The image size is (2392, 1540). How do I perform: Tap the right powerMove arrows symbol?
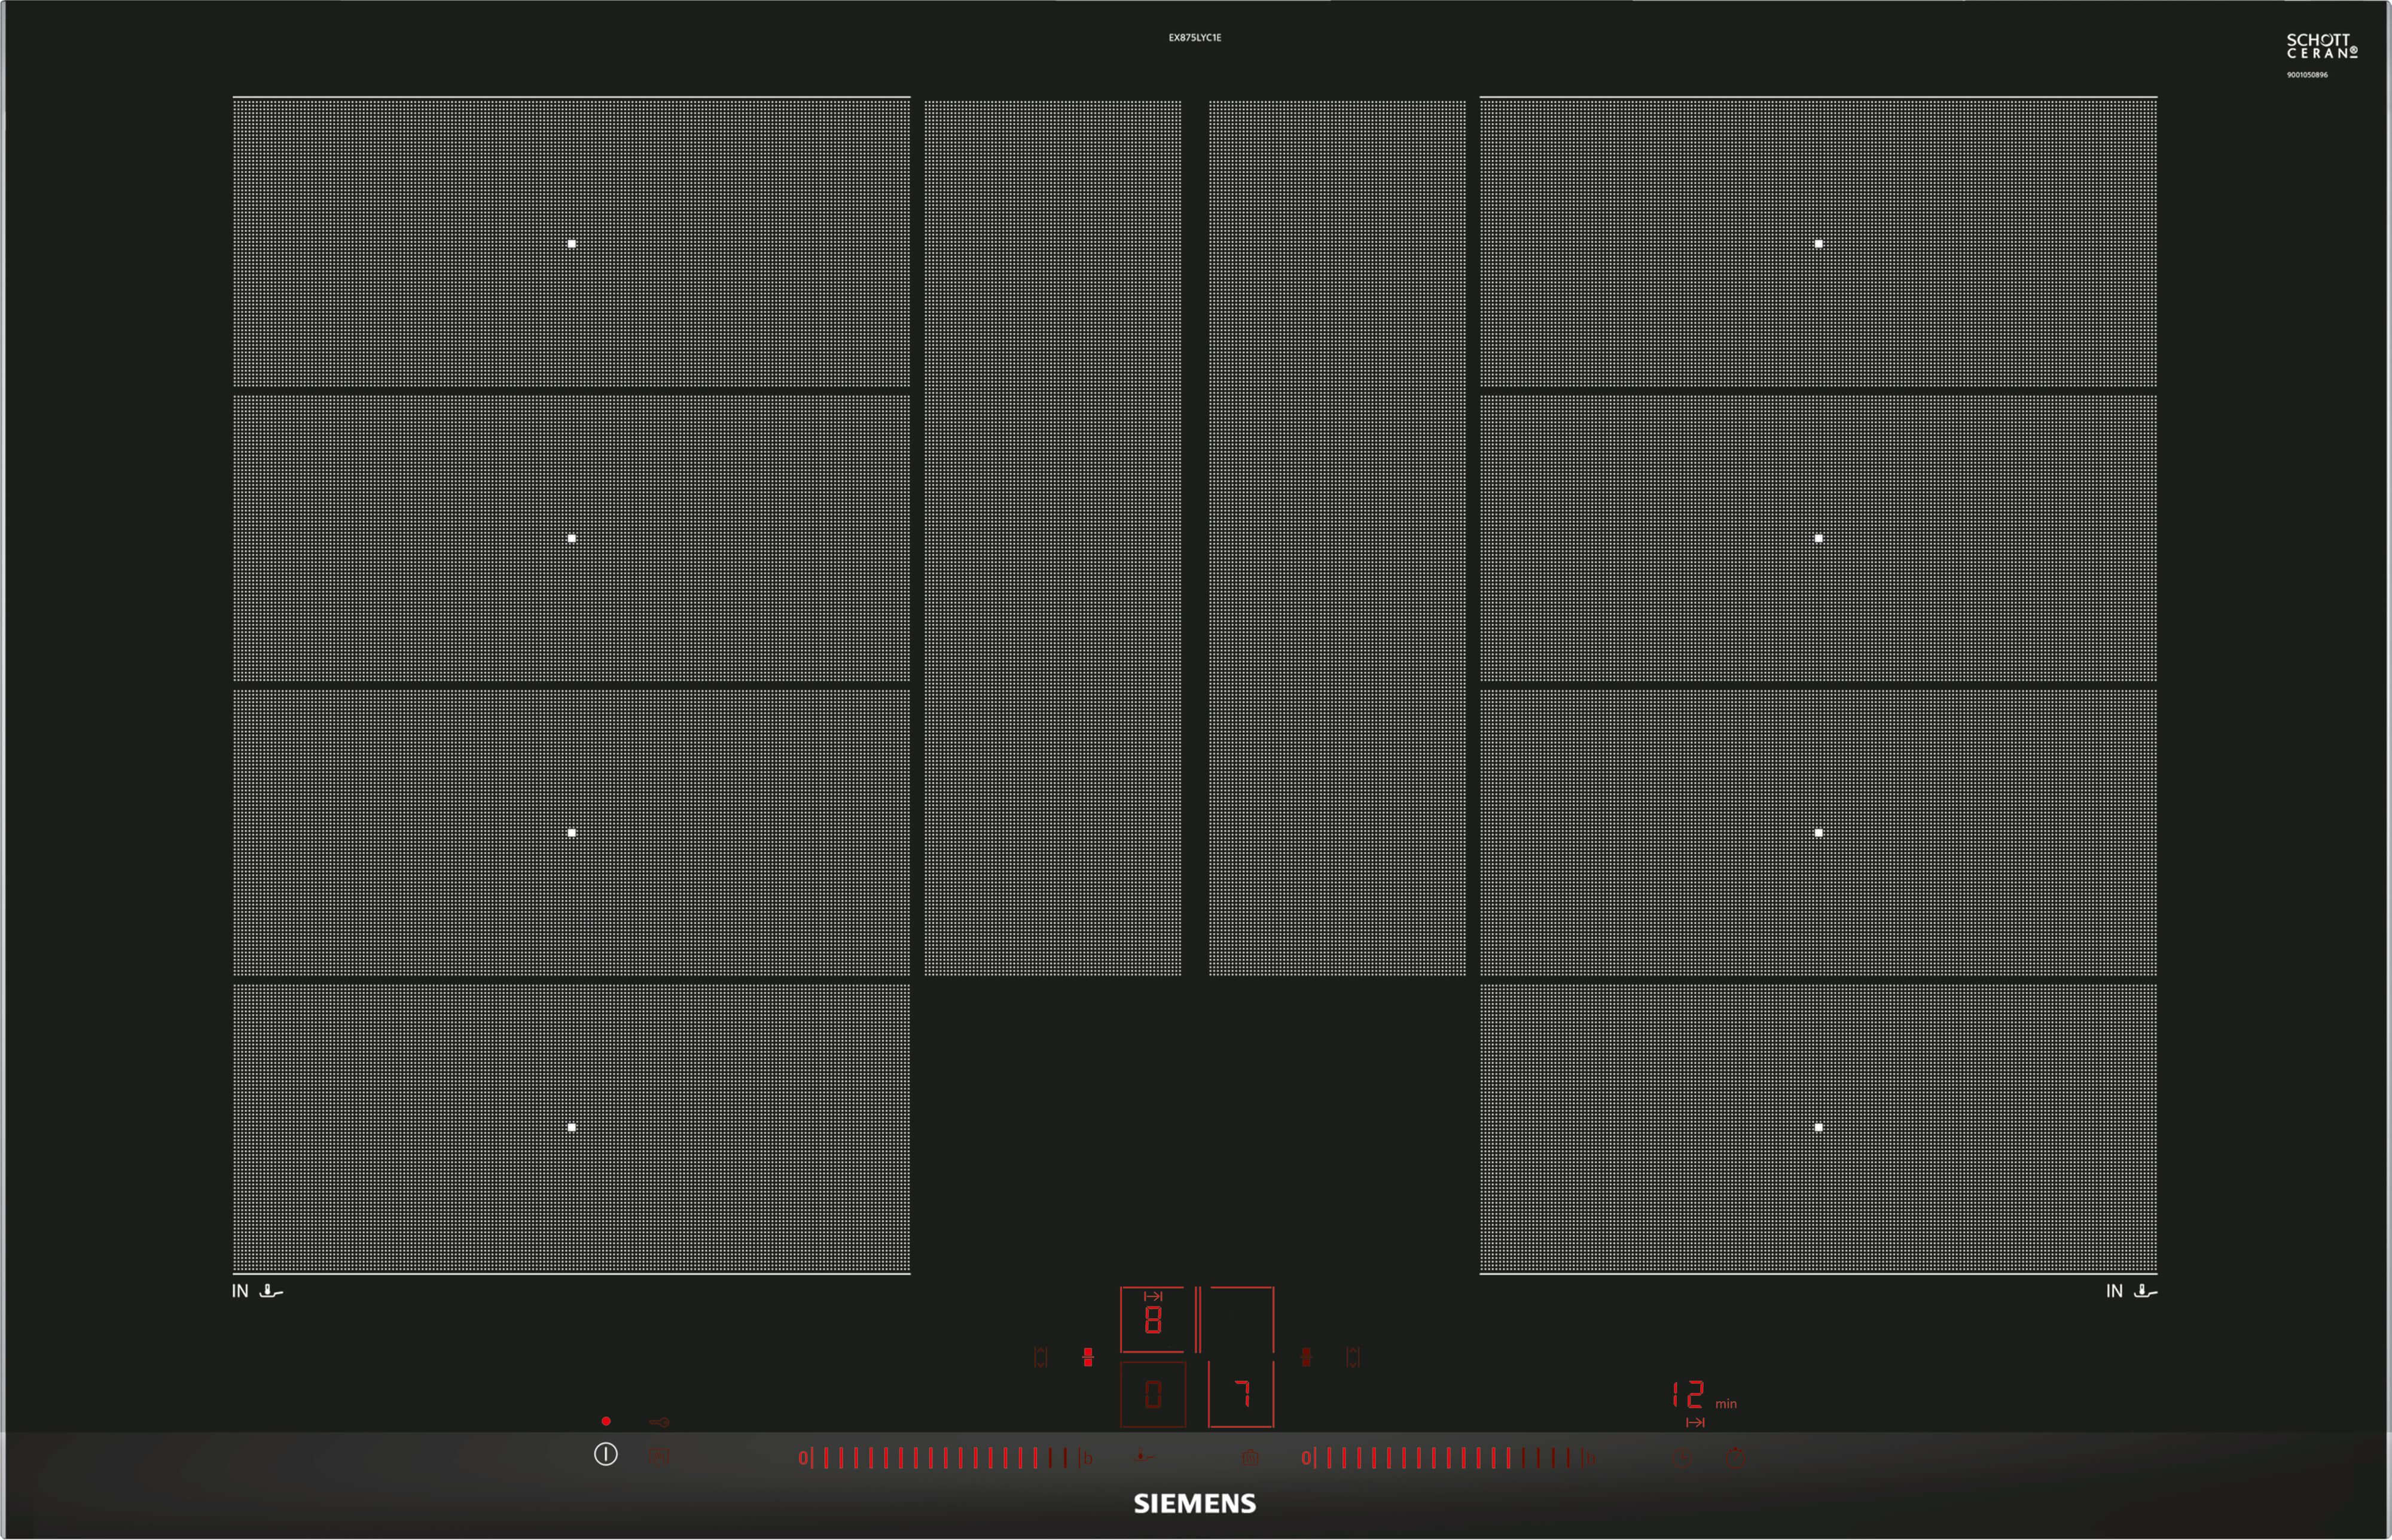(x=1353, y=1357)
